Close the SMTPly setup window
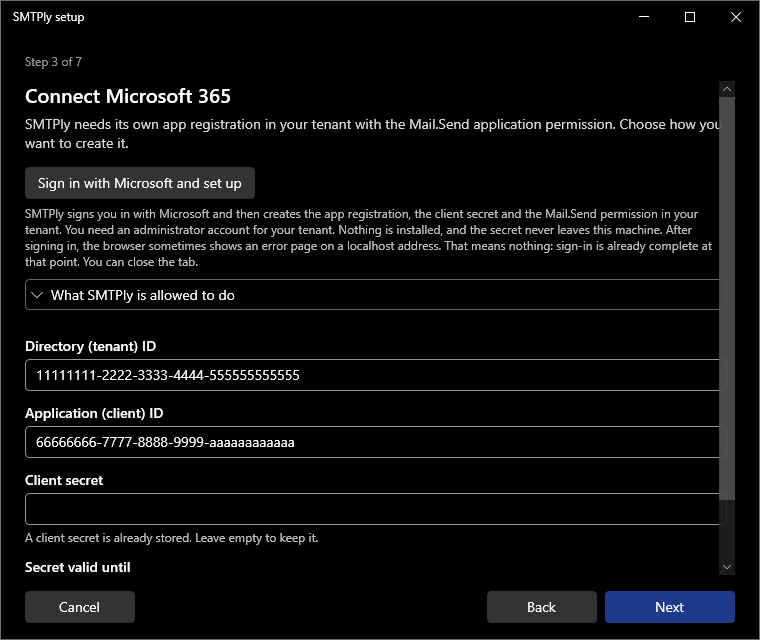 click(735, 17)
